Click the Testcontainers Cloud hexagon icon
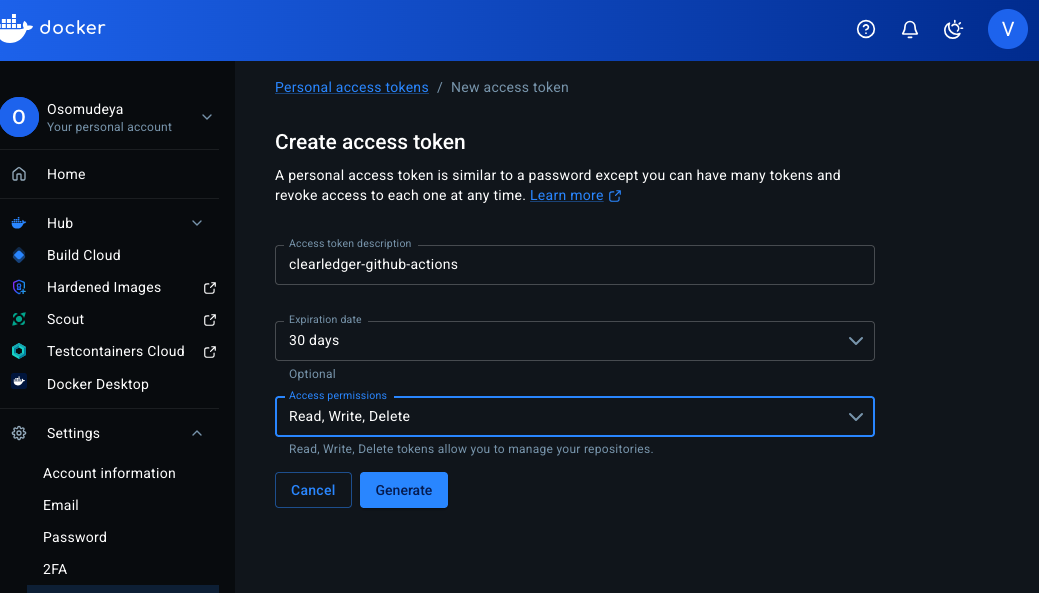Image resolution: width=1039 pixels, height=593 pixels. [x=19, y=351]
